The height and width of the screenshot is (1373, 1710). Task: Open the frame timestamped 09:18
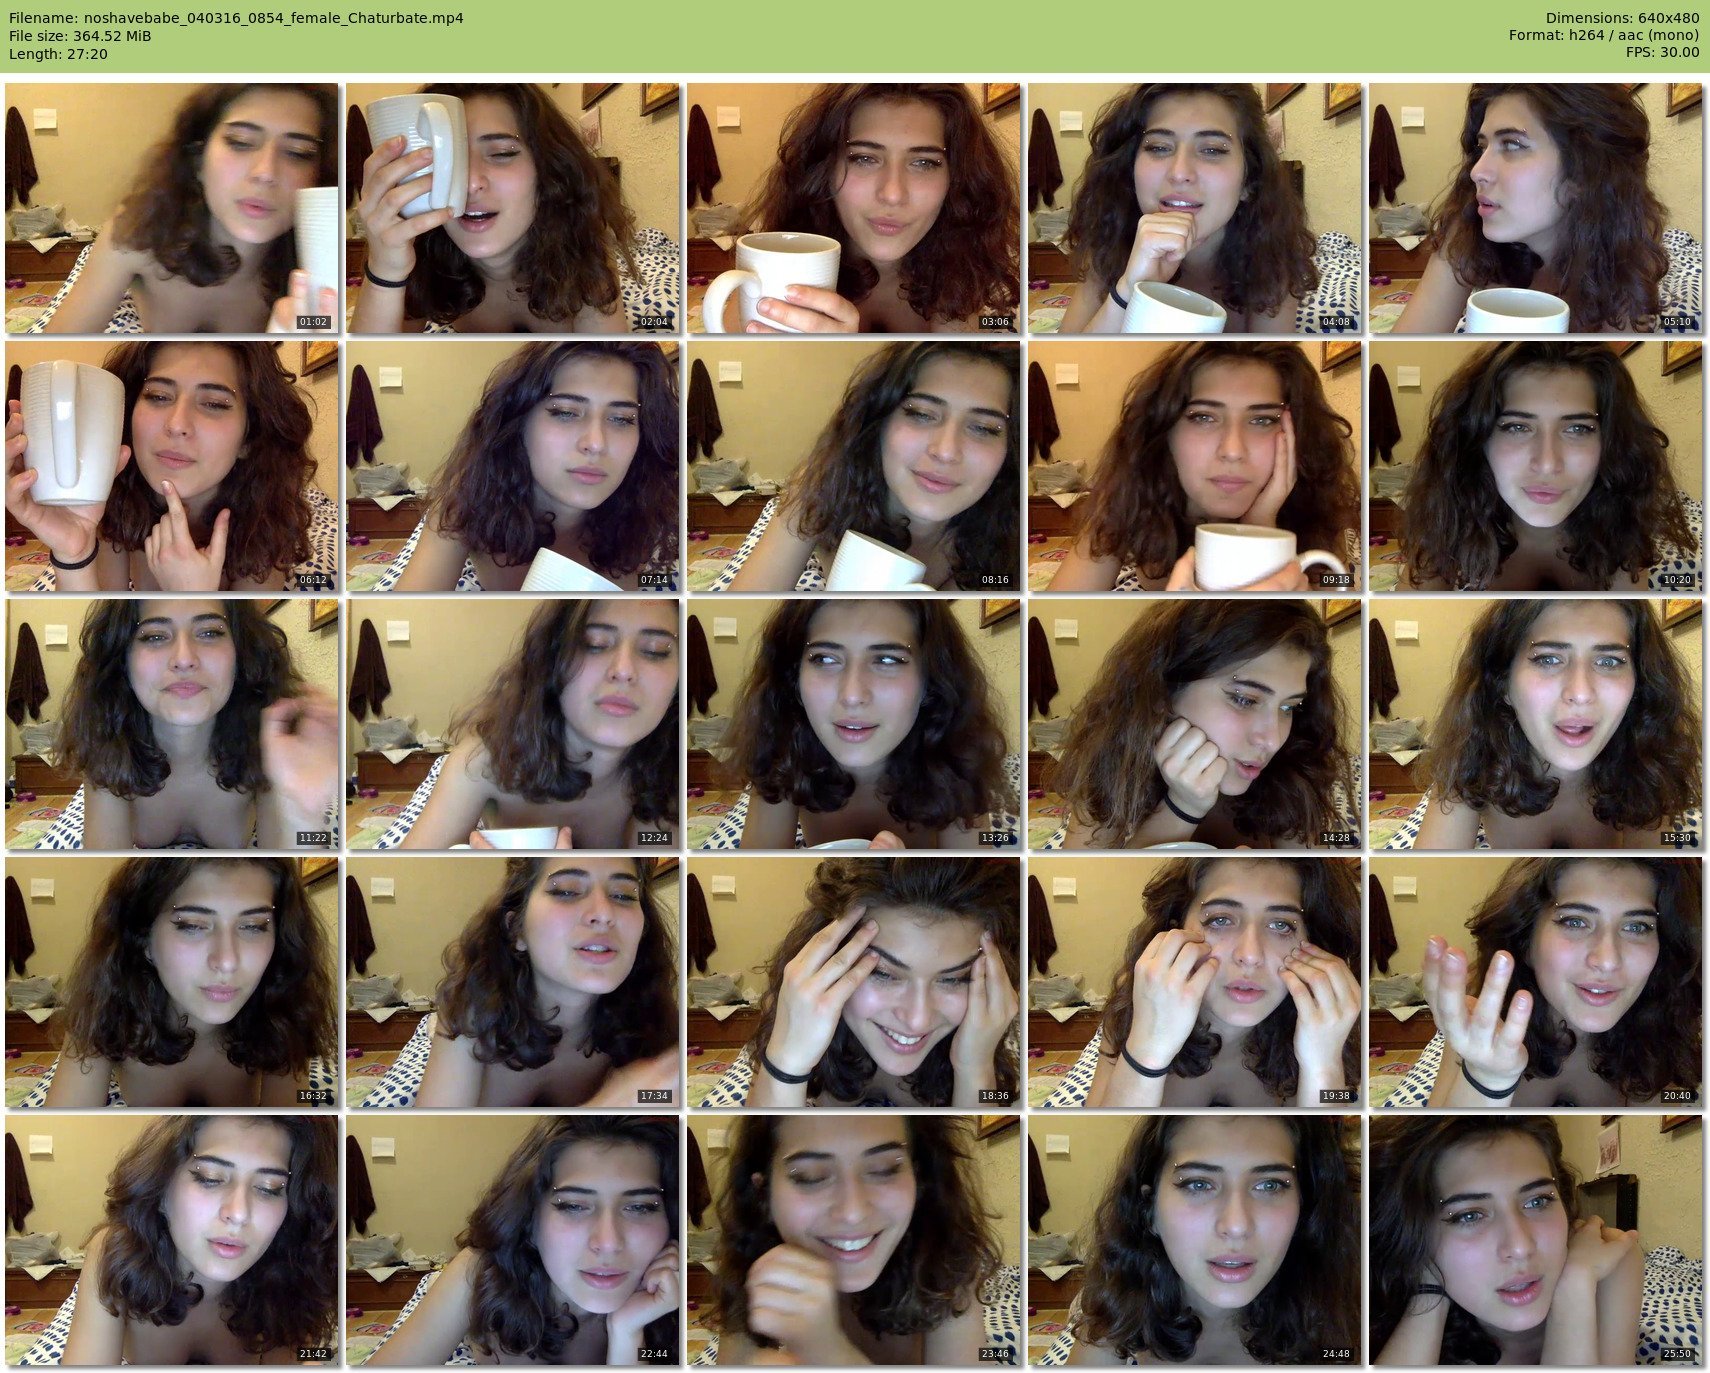click(x=1195, y=466)
